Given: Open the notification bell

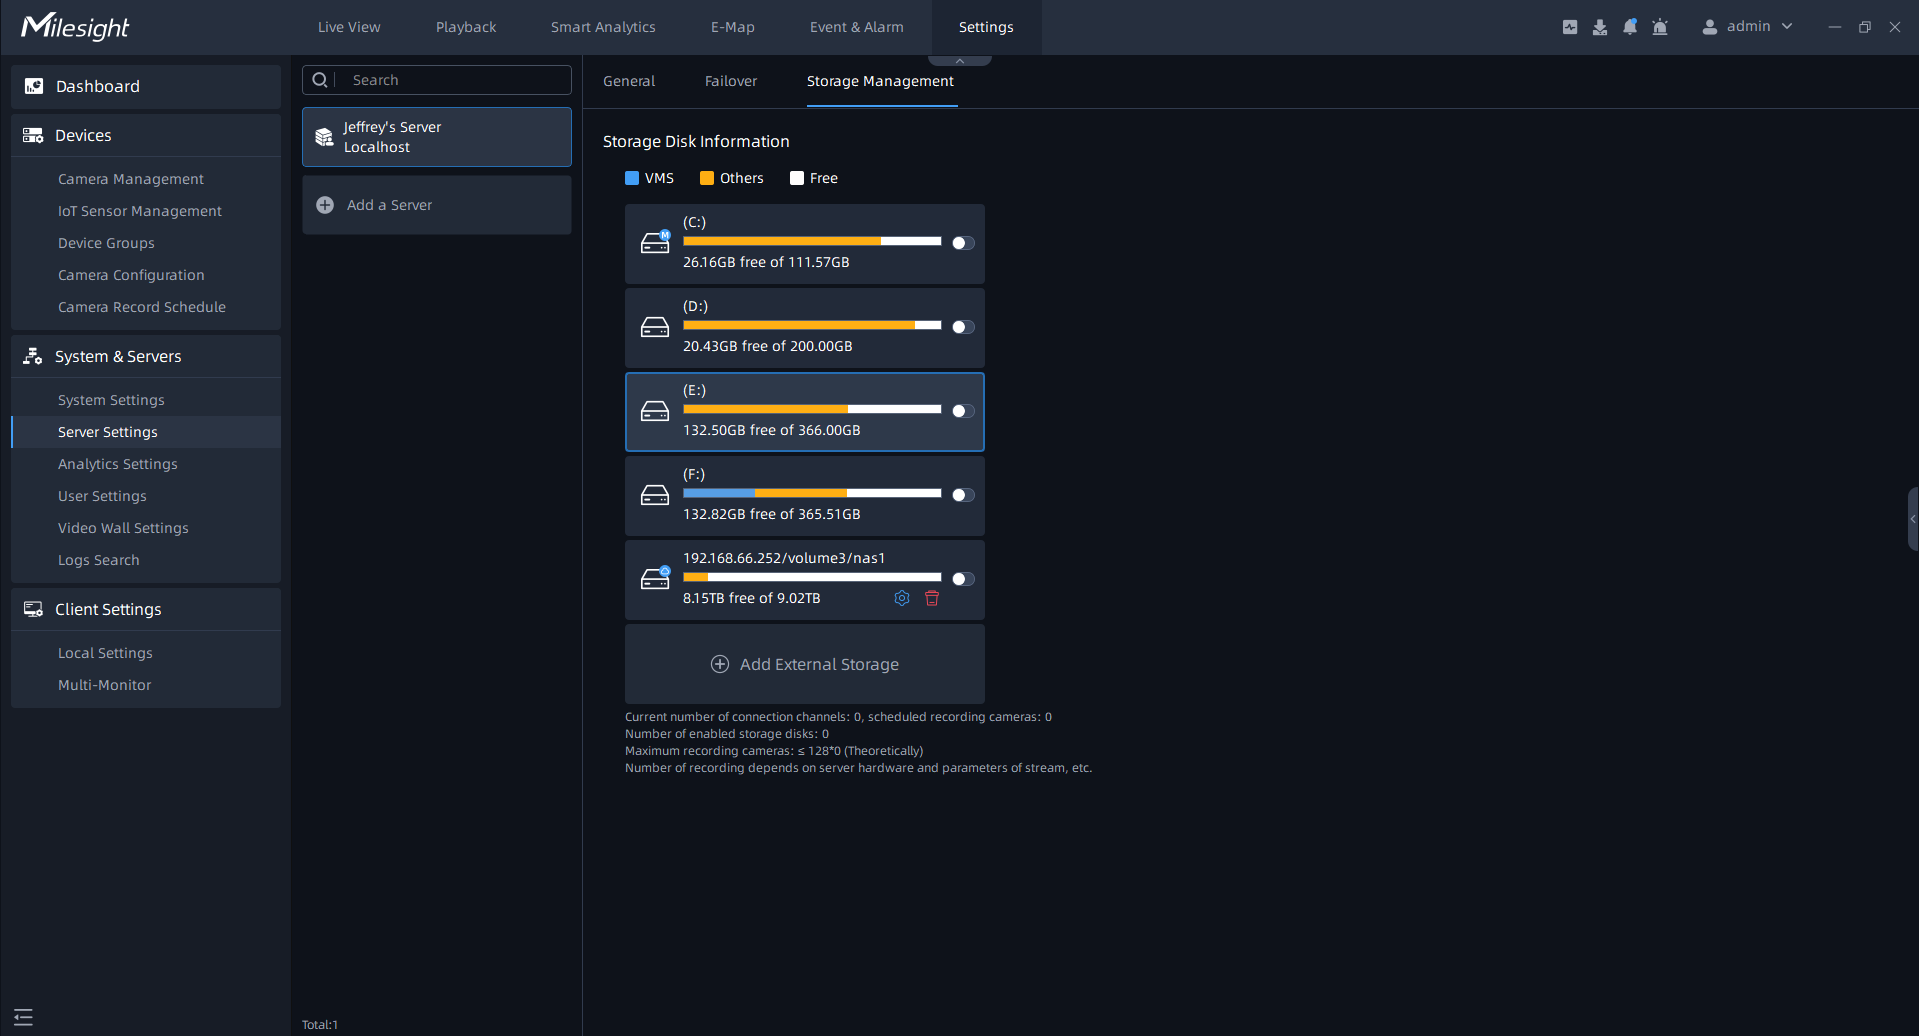Looking at the screenshot, I should (x=1630, y=27).
